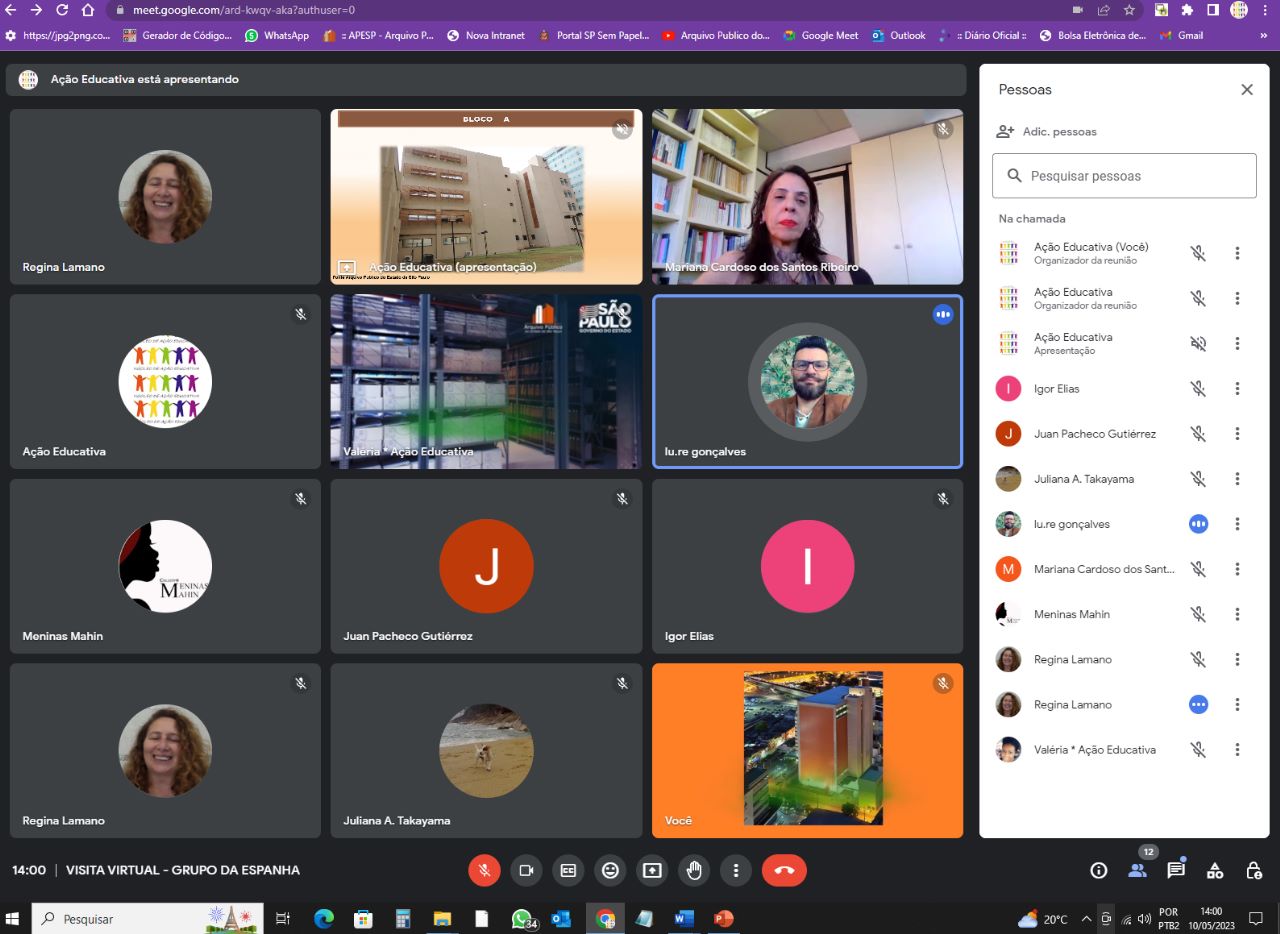Viewport: 1280px width, 934px height.
Task: Open Word from taskbar
Action: pos(684,918)
